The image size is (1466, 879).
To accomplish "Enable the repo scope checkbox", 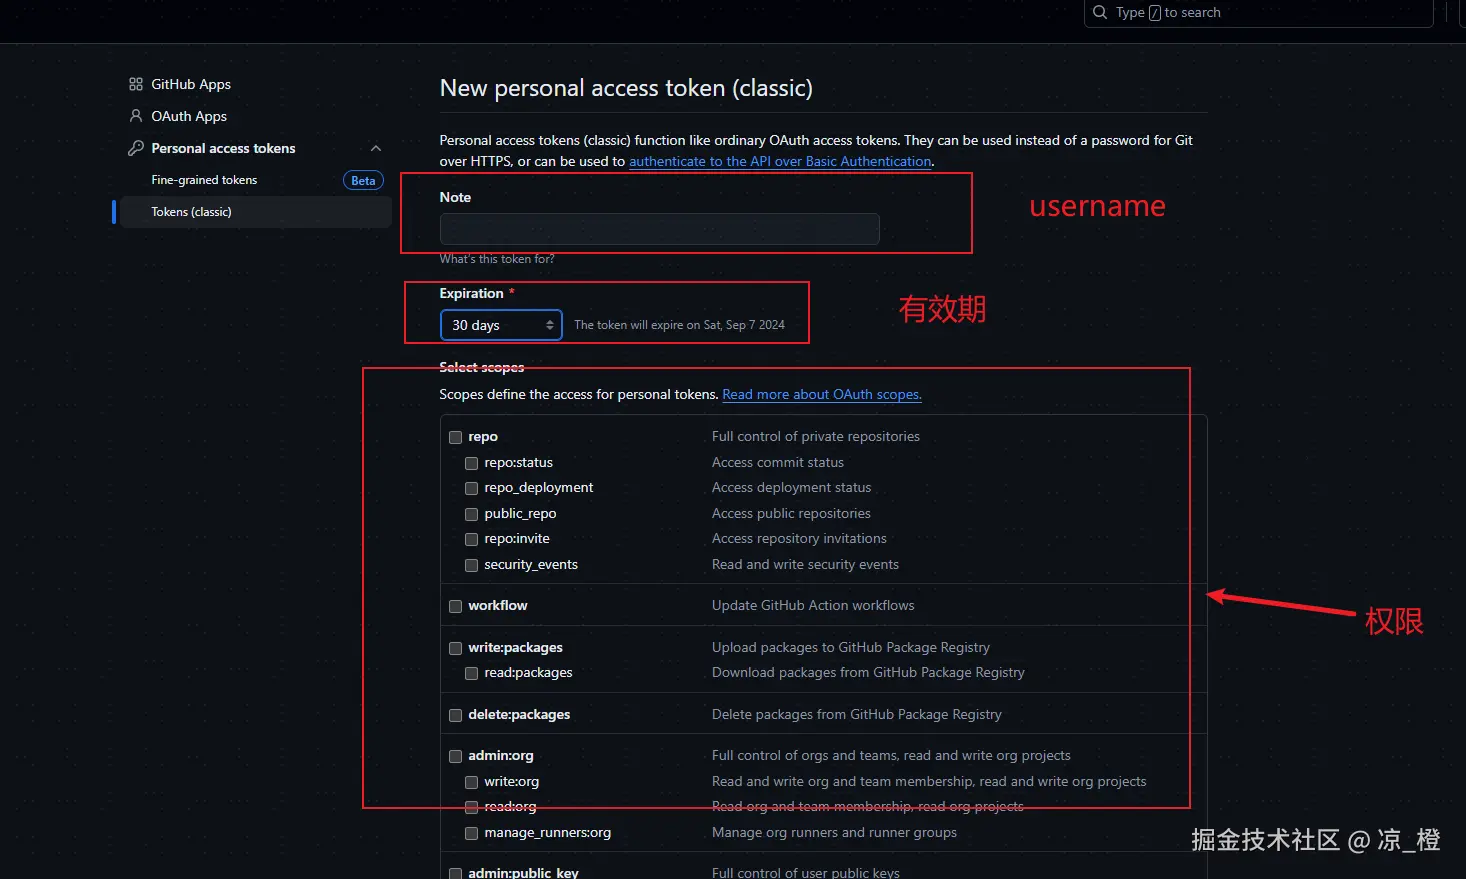I will point(455,437).
